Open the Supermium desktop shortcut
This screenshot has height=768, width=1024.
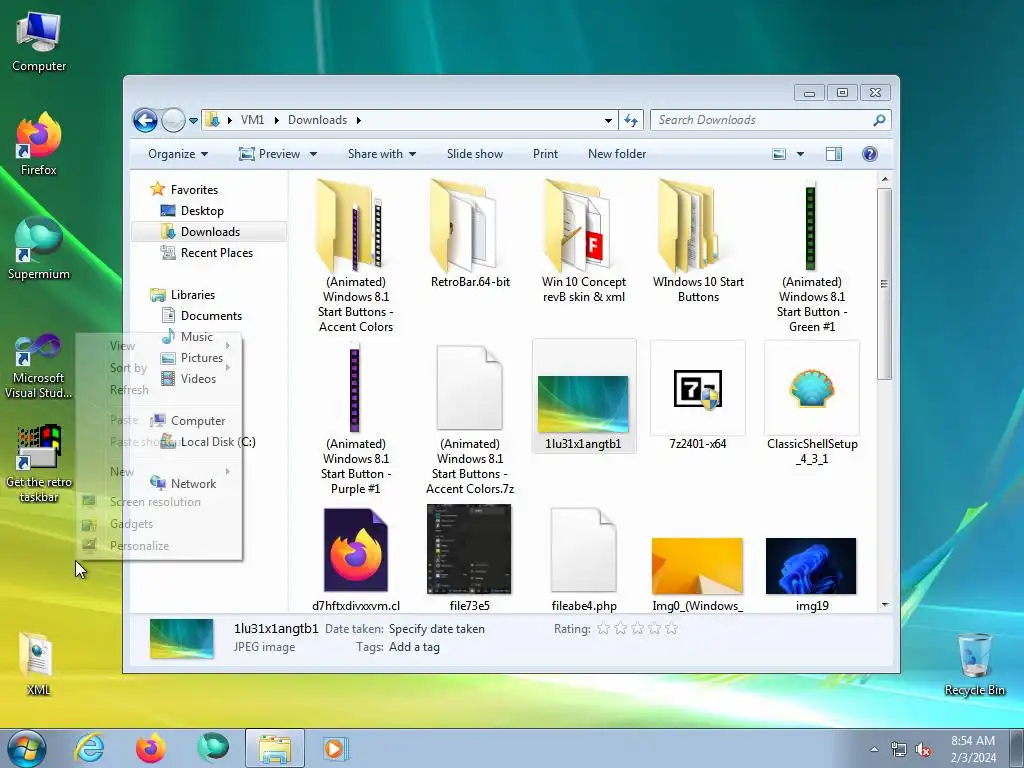point(39,249)
